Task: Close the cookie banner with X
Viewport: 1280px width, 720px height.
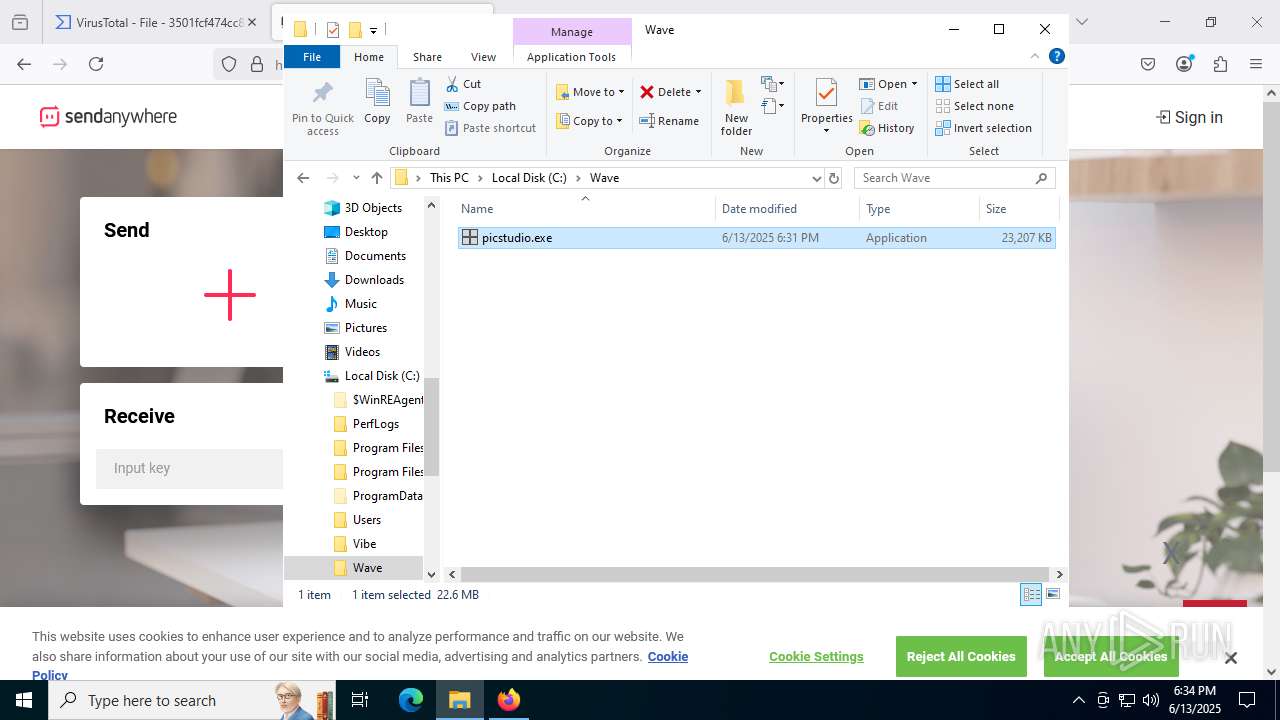Action: (1231, 657)
